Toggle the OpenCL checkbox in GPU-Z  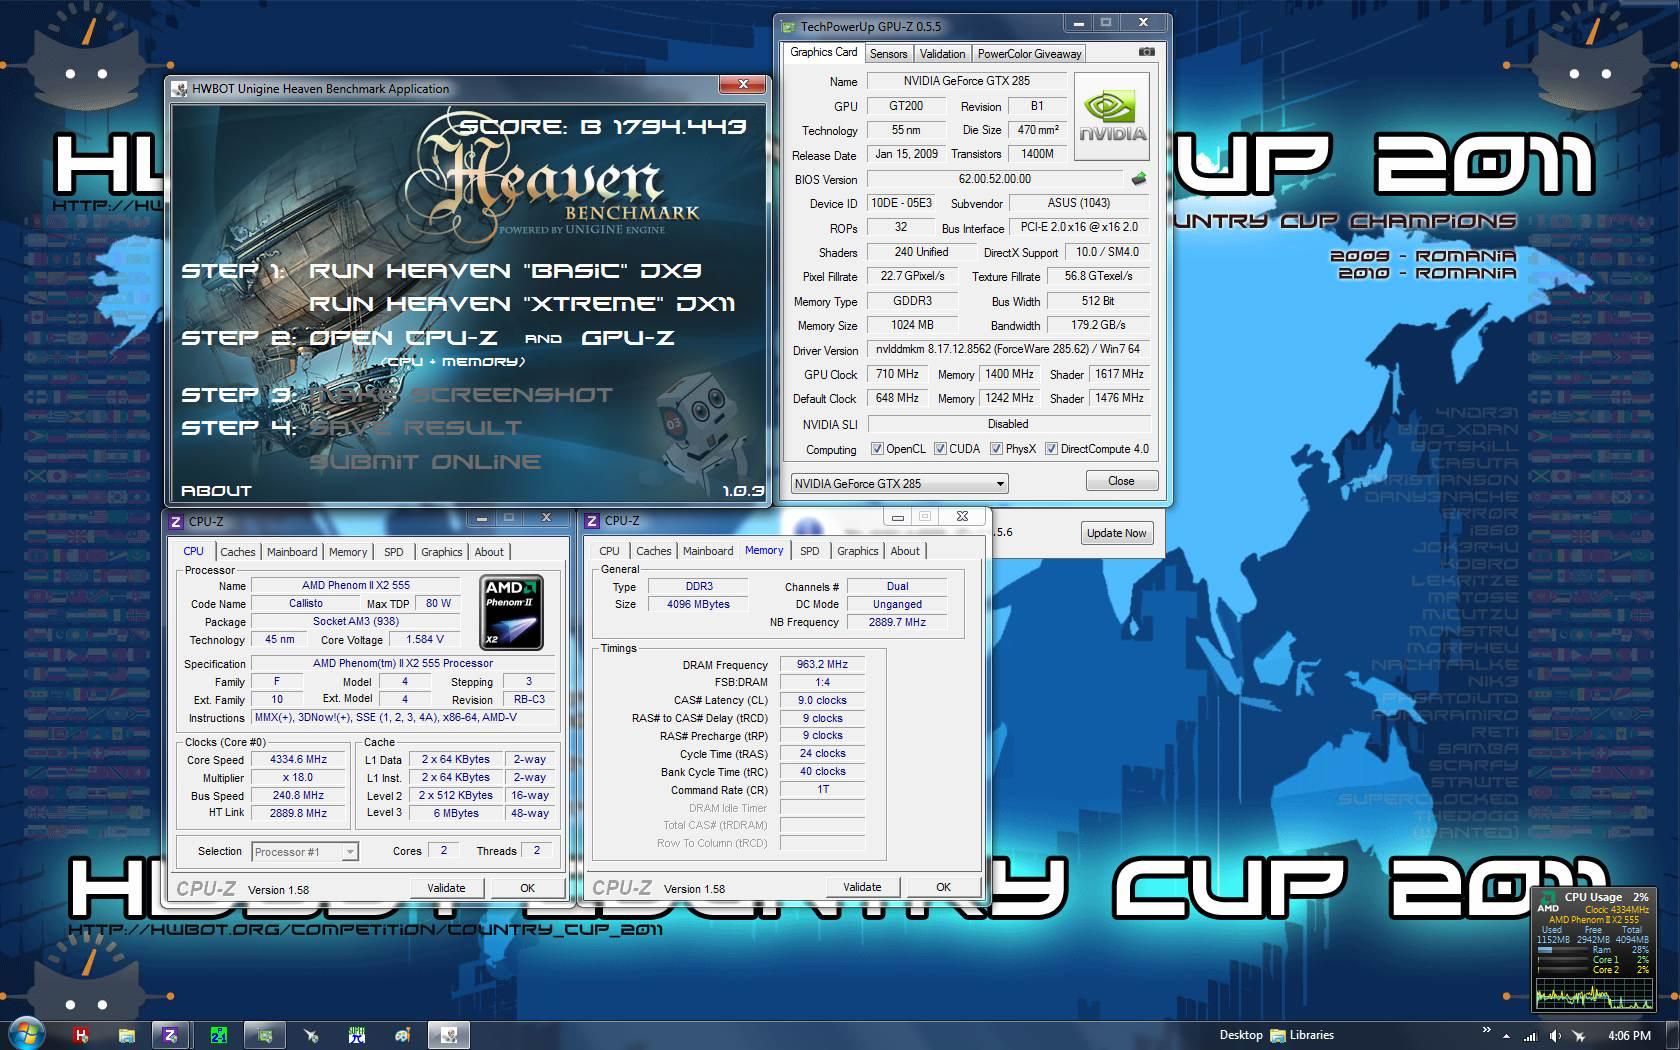coord(877,449)
